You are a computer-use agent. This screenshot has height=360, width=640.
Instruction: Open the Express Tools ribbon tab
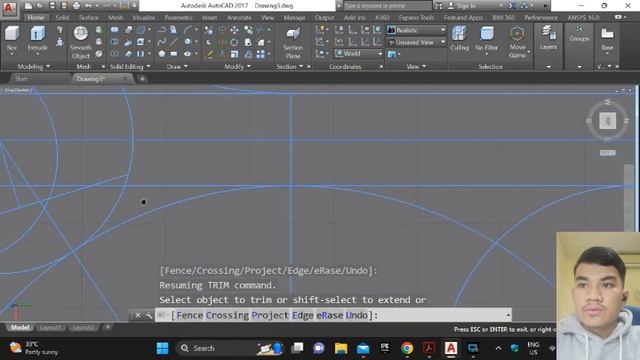click(416, 18)
